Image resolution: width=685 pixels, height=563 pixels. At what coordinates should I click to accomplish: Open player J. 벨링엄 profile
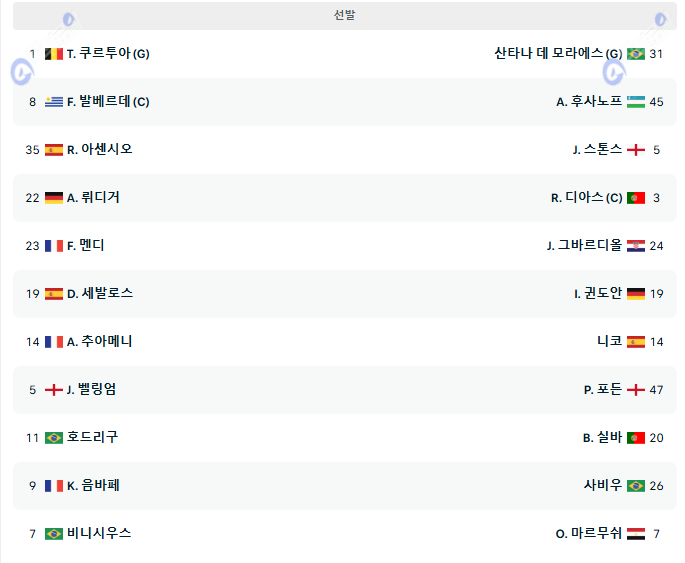pyautogui.click(x=91, y=390)
